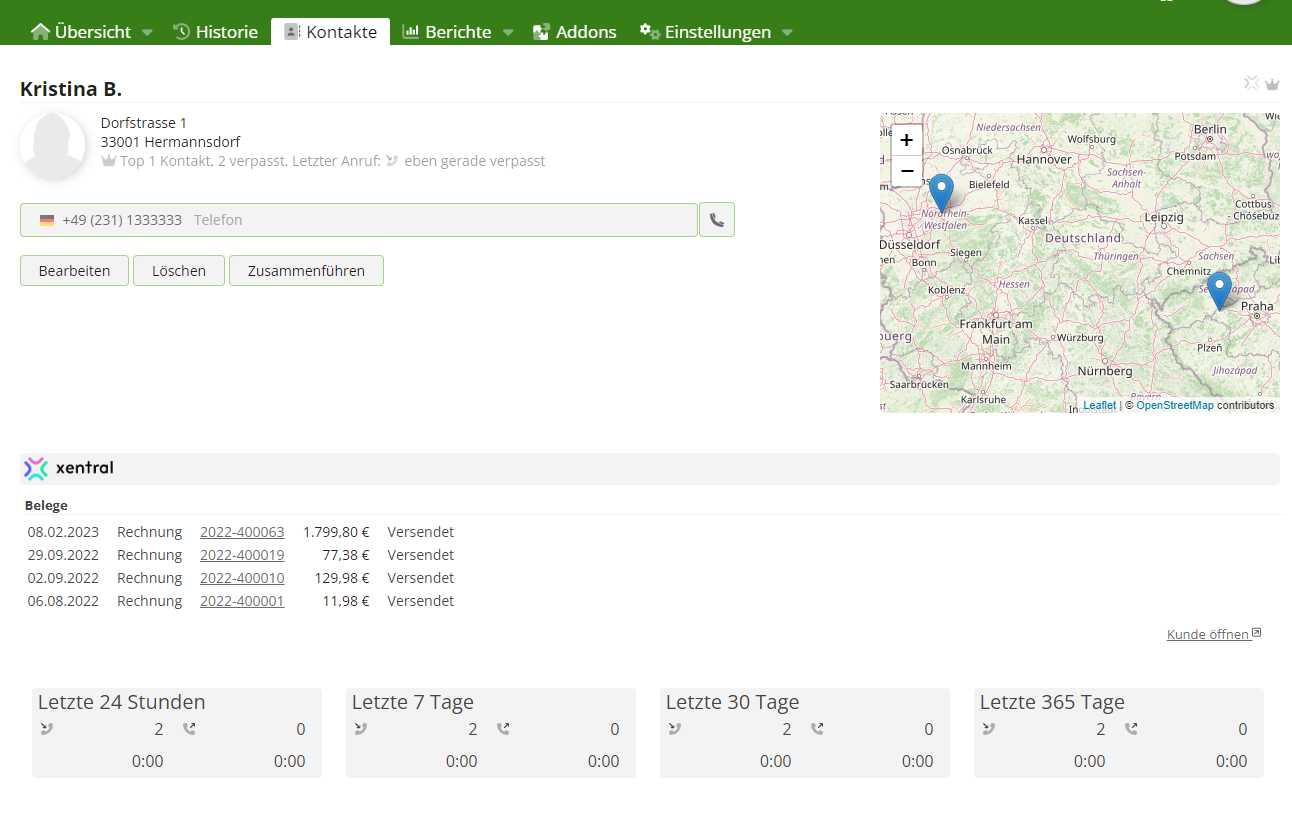Click the phone call icon button
1292x813 pixels.
click(x=717, y=220)
